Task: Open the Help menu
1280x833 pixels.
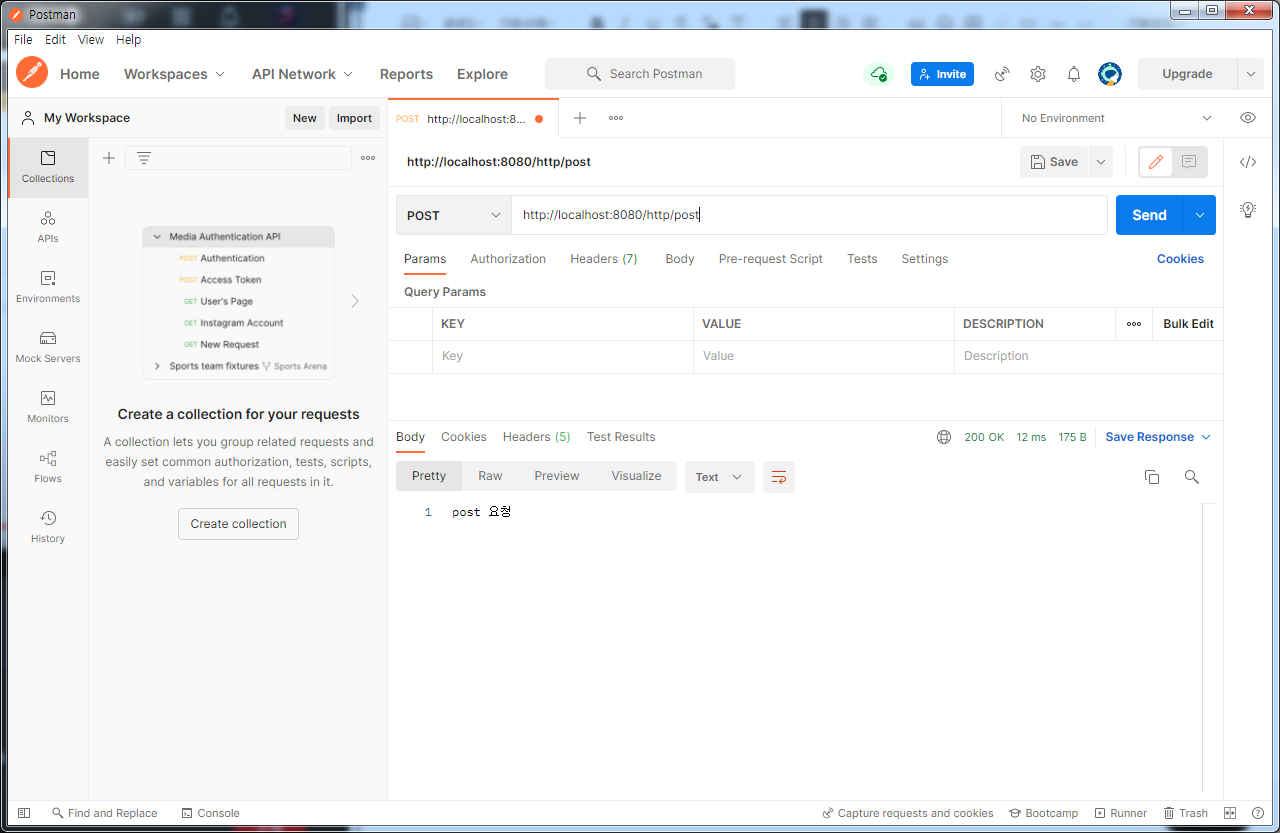Action: (128, 40)
